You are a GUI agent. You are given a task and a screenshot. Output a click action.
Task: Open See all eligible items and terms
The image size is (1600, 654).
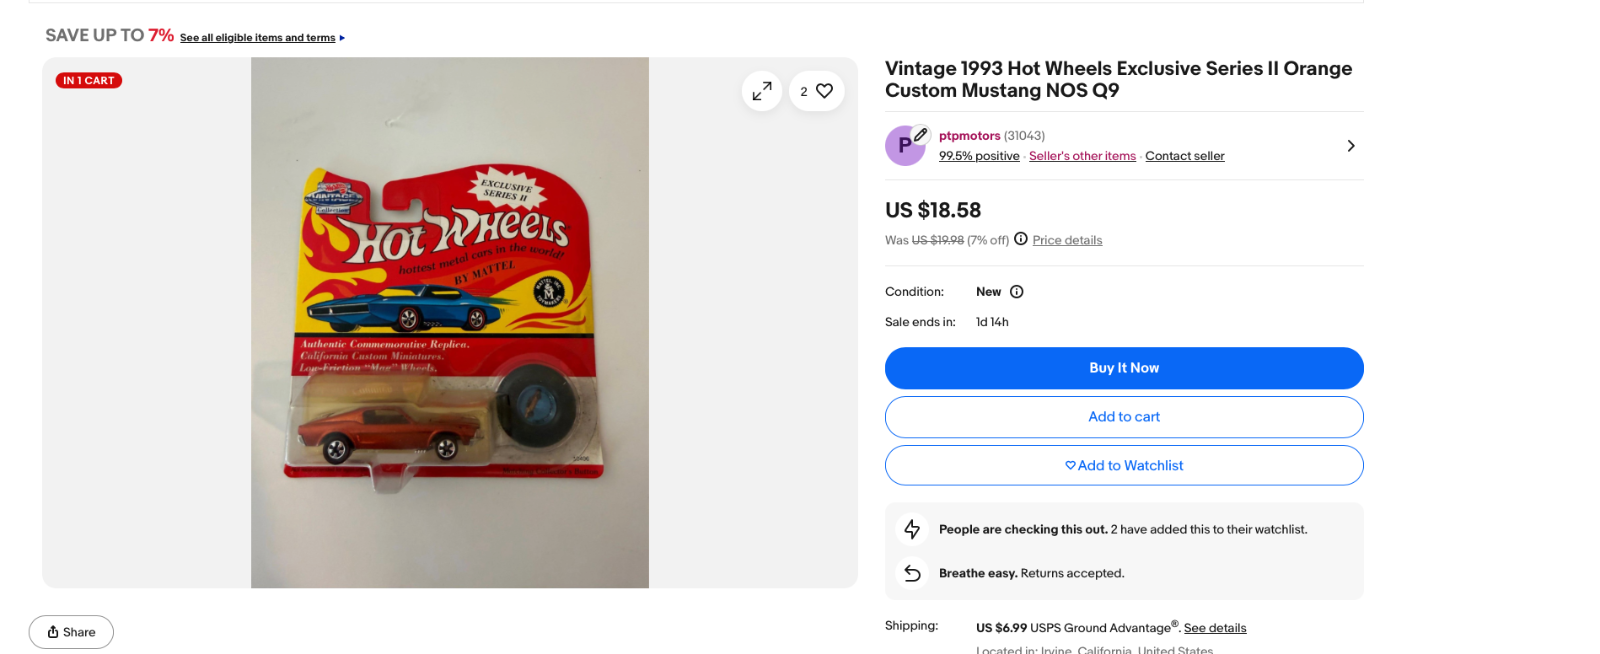coord(258,38)
